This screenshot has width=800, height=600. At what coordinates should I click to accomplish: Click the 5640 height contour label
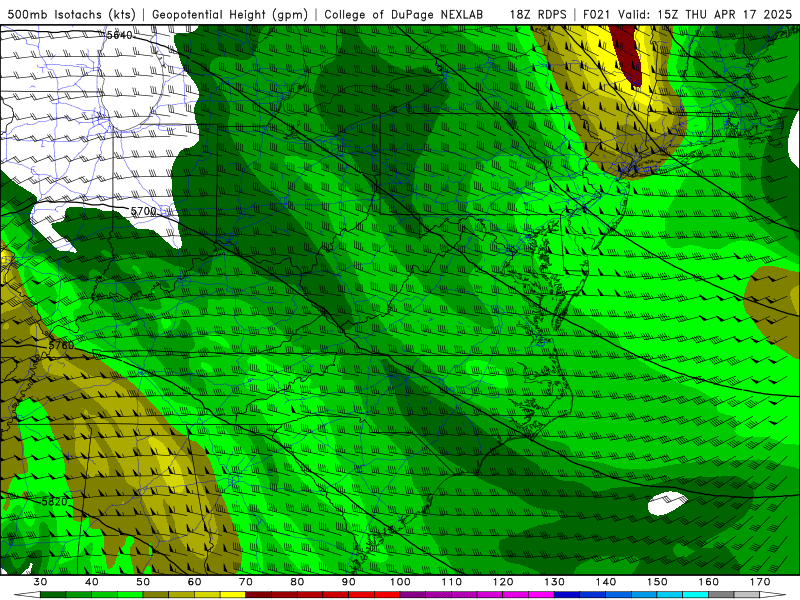click(119, 35)
